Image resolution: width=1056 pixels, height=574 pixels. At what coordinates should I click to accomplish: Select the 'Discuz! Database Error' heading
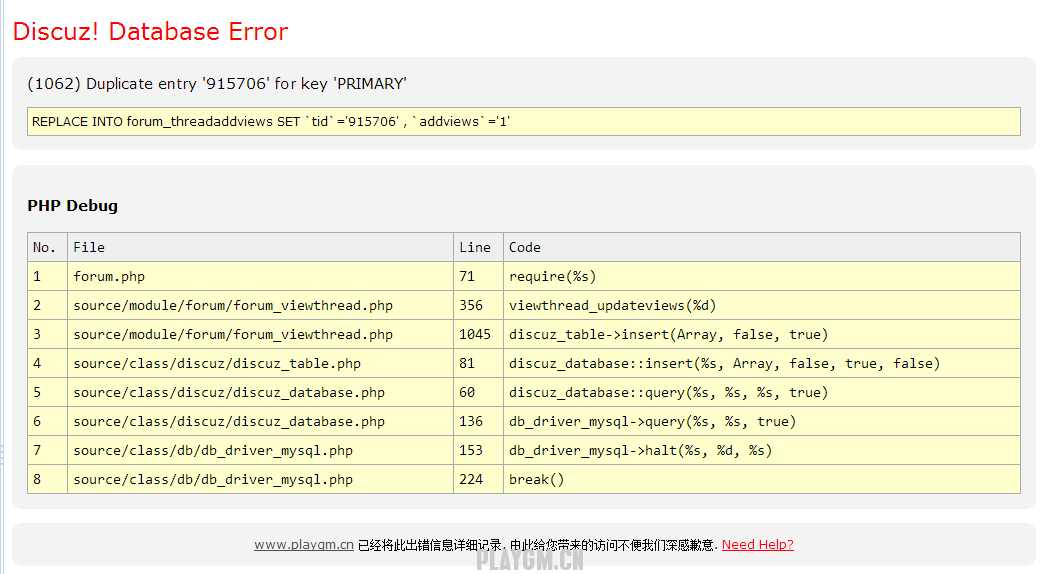click(150, 32)
